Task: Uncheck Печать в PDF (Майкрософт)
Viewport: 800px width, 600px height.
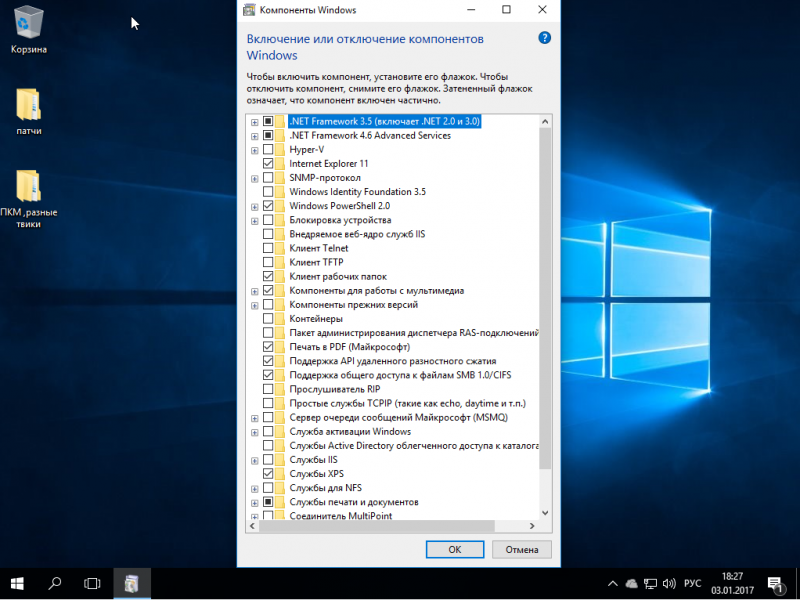Action: point(268,347)
